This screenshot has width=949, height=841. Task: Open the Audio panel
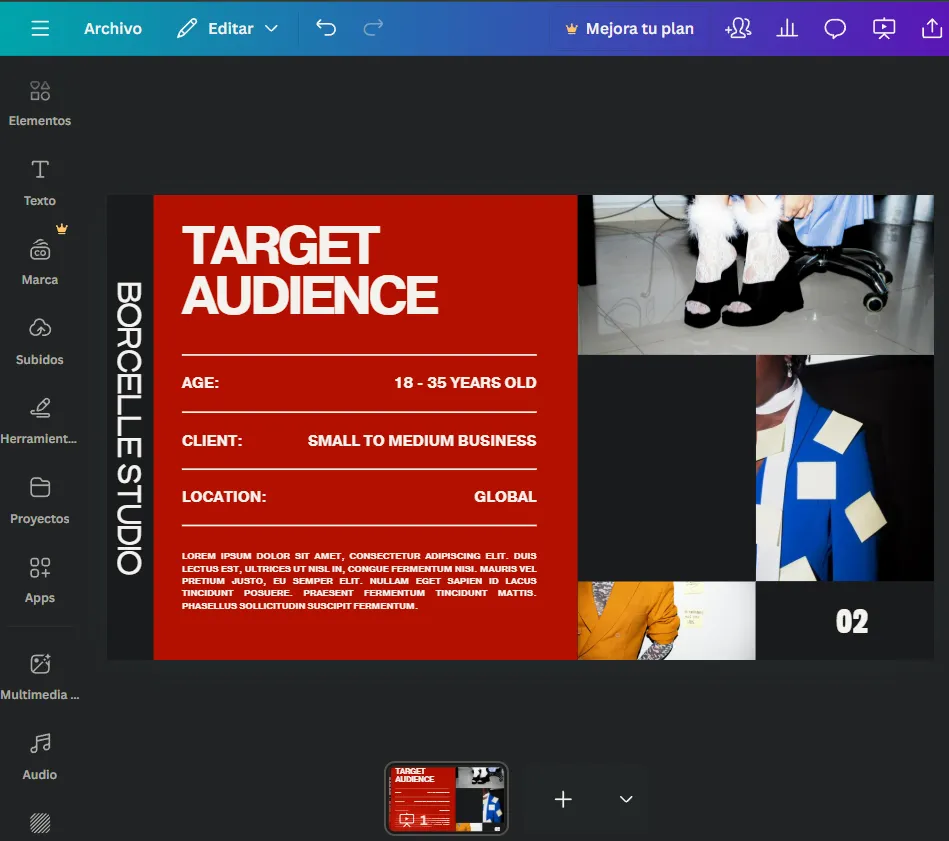[x=39, y=756]
